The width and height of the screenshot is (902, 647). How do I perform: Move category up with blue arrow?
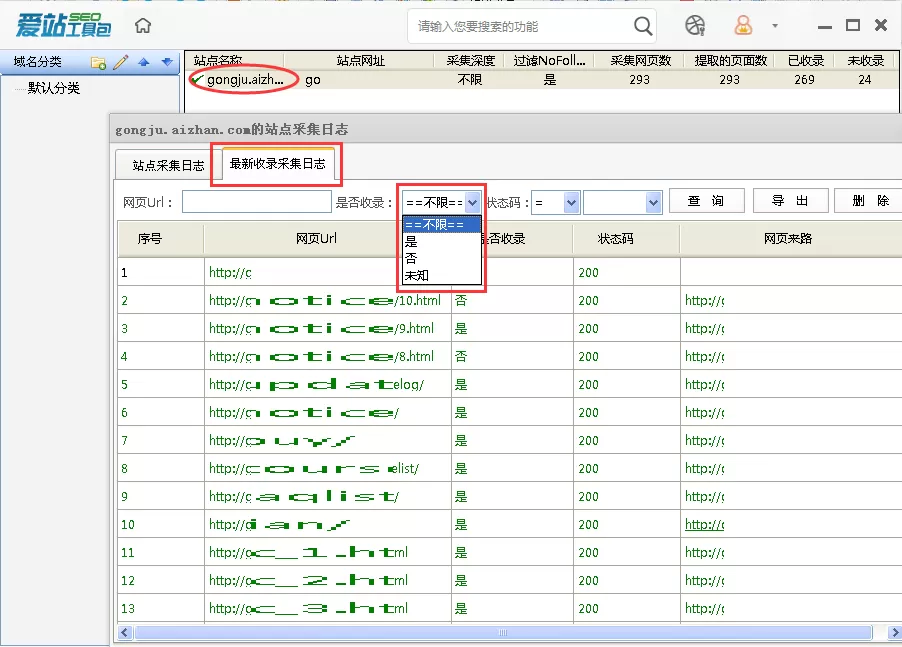pos(144,62)
